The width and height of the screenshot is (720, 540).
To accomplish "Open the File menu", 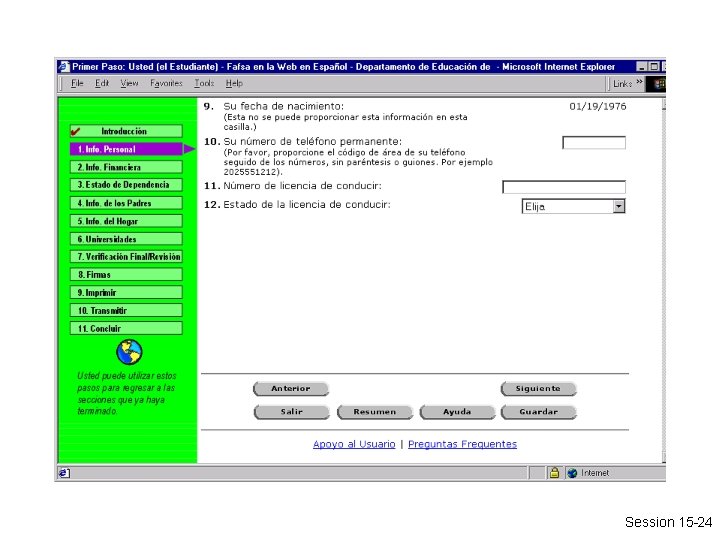I will pos(77,84).
